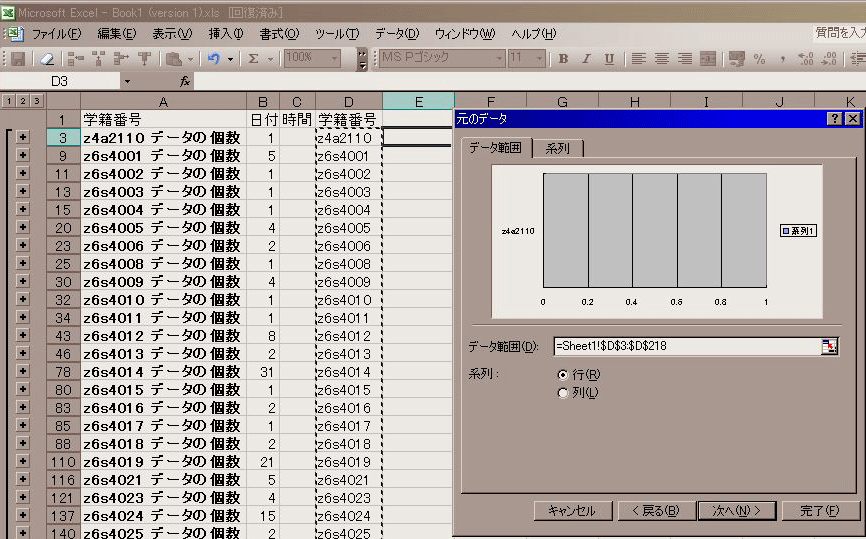Switch to the 系列 tab
866x539 pixels.
click(x=557, y=148)
